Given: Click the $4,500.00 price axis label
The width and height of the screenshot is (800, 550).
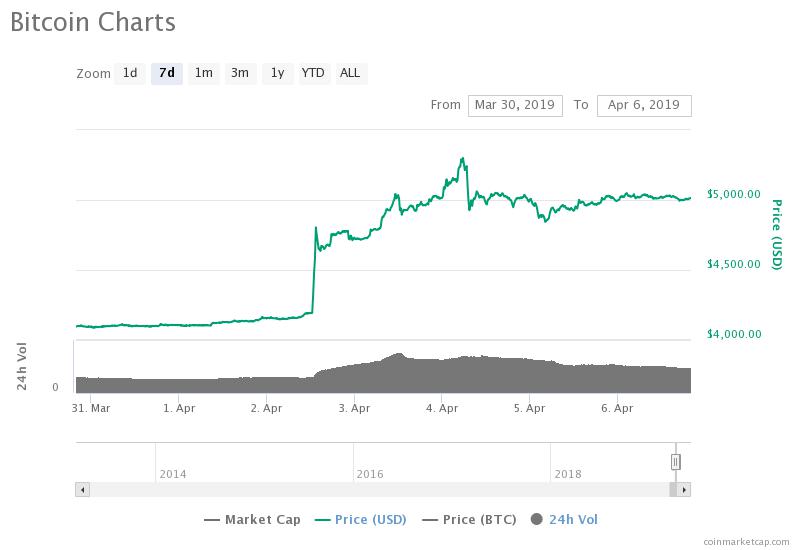Looking at the screenshot, I should tap(734, 264).
